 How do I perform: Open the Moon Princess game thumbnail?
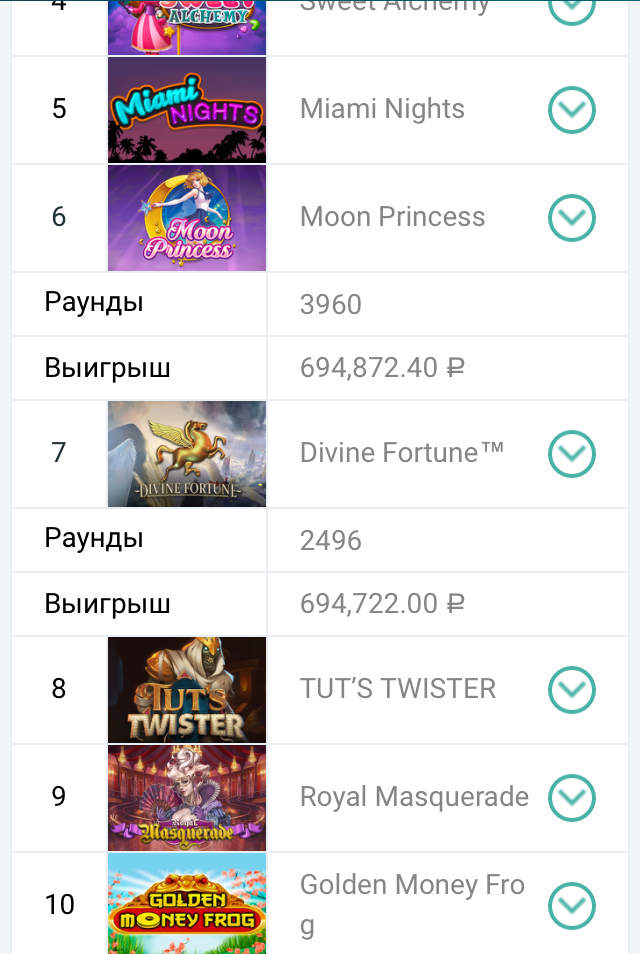coord(187,218)
